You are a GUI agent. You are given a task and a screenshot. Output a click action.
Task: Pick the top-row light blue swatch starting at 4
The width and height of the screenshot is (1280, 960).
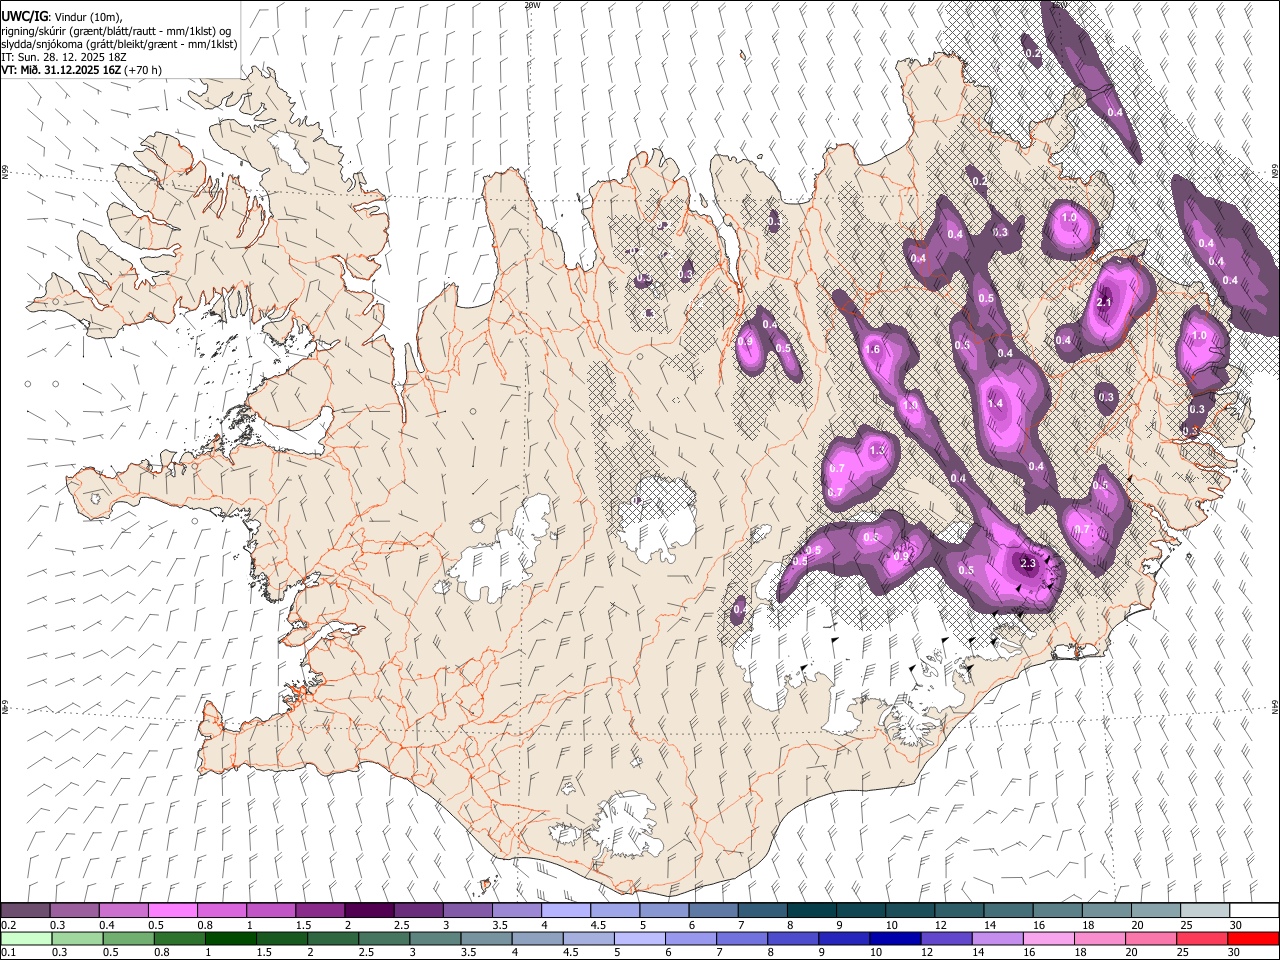(566, 910)
